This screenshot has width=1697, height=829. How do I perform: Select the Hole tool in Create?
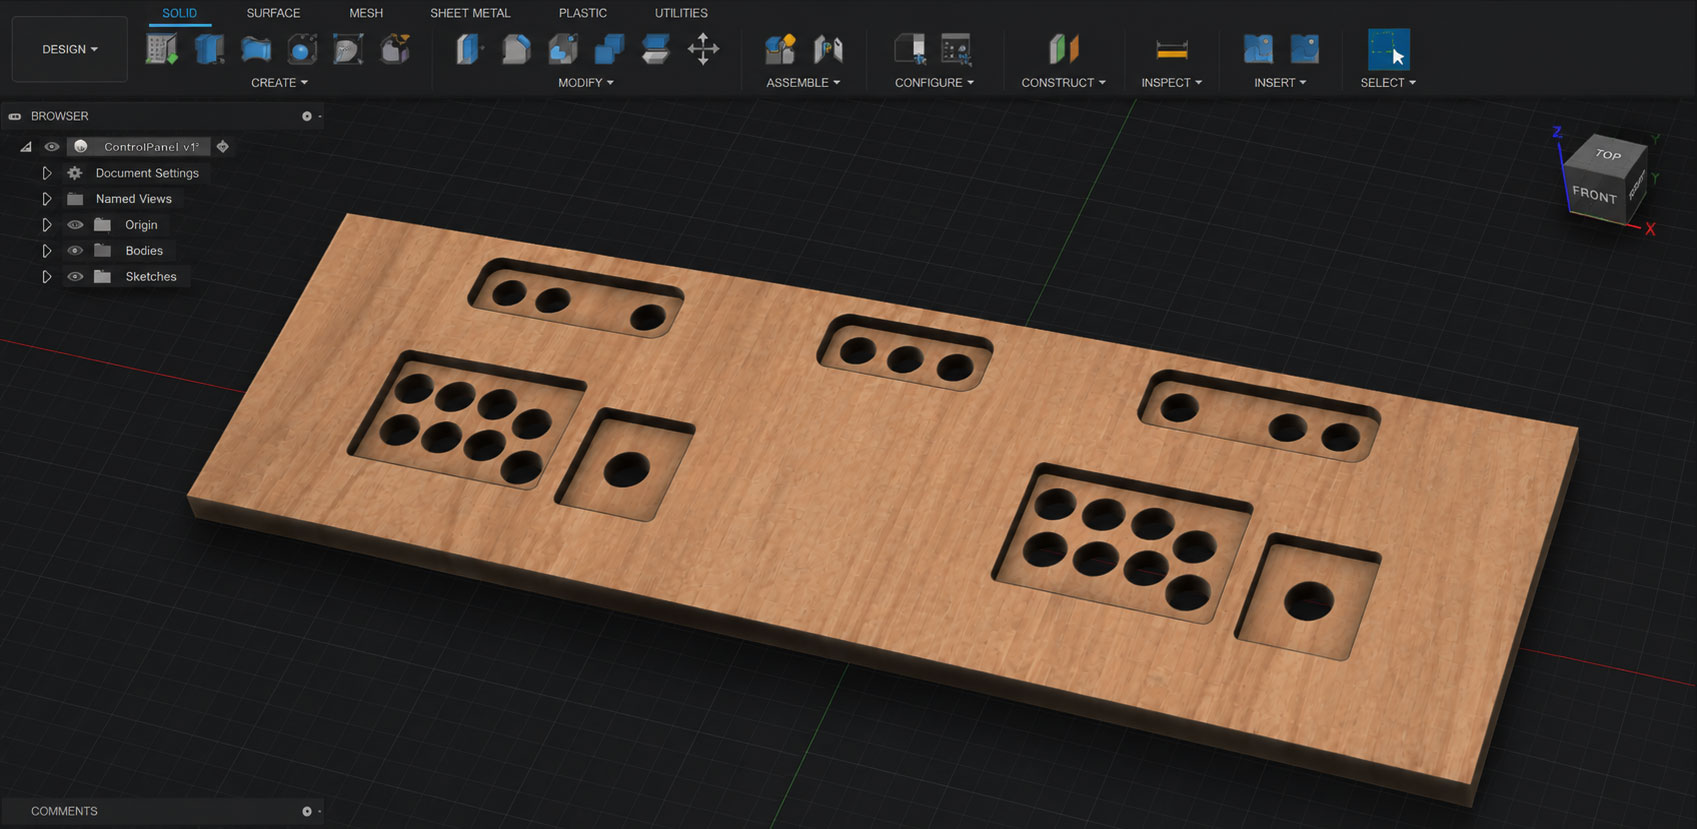[301, 49]
